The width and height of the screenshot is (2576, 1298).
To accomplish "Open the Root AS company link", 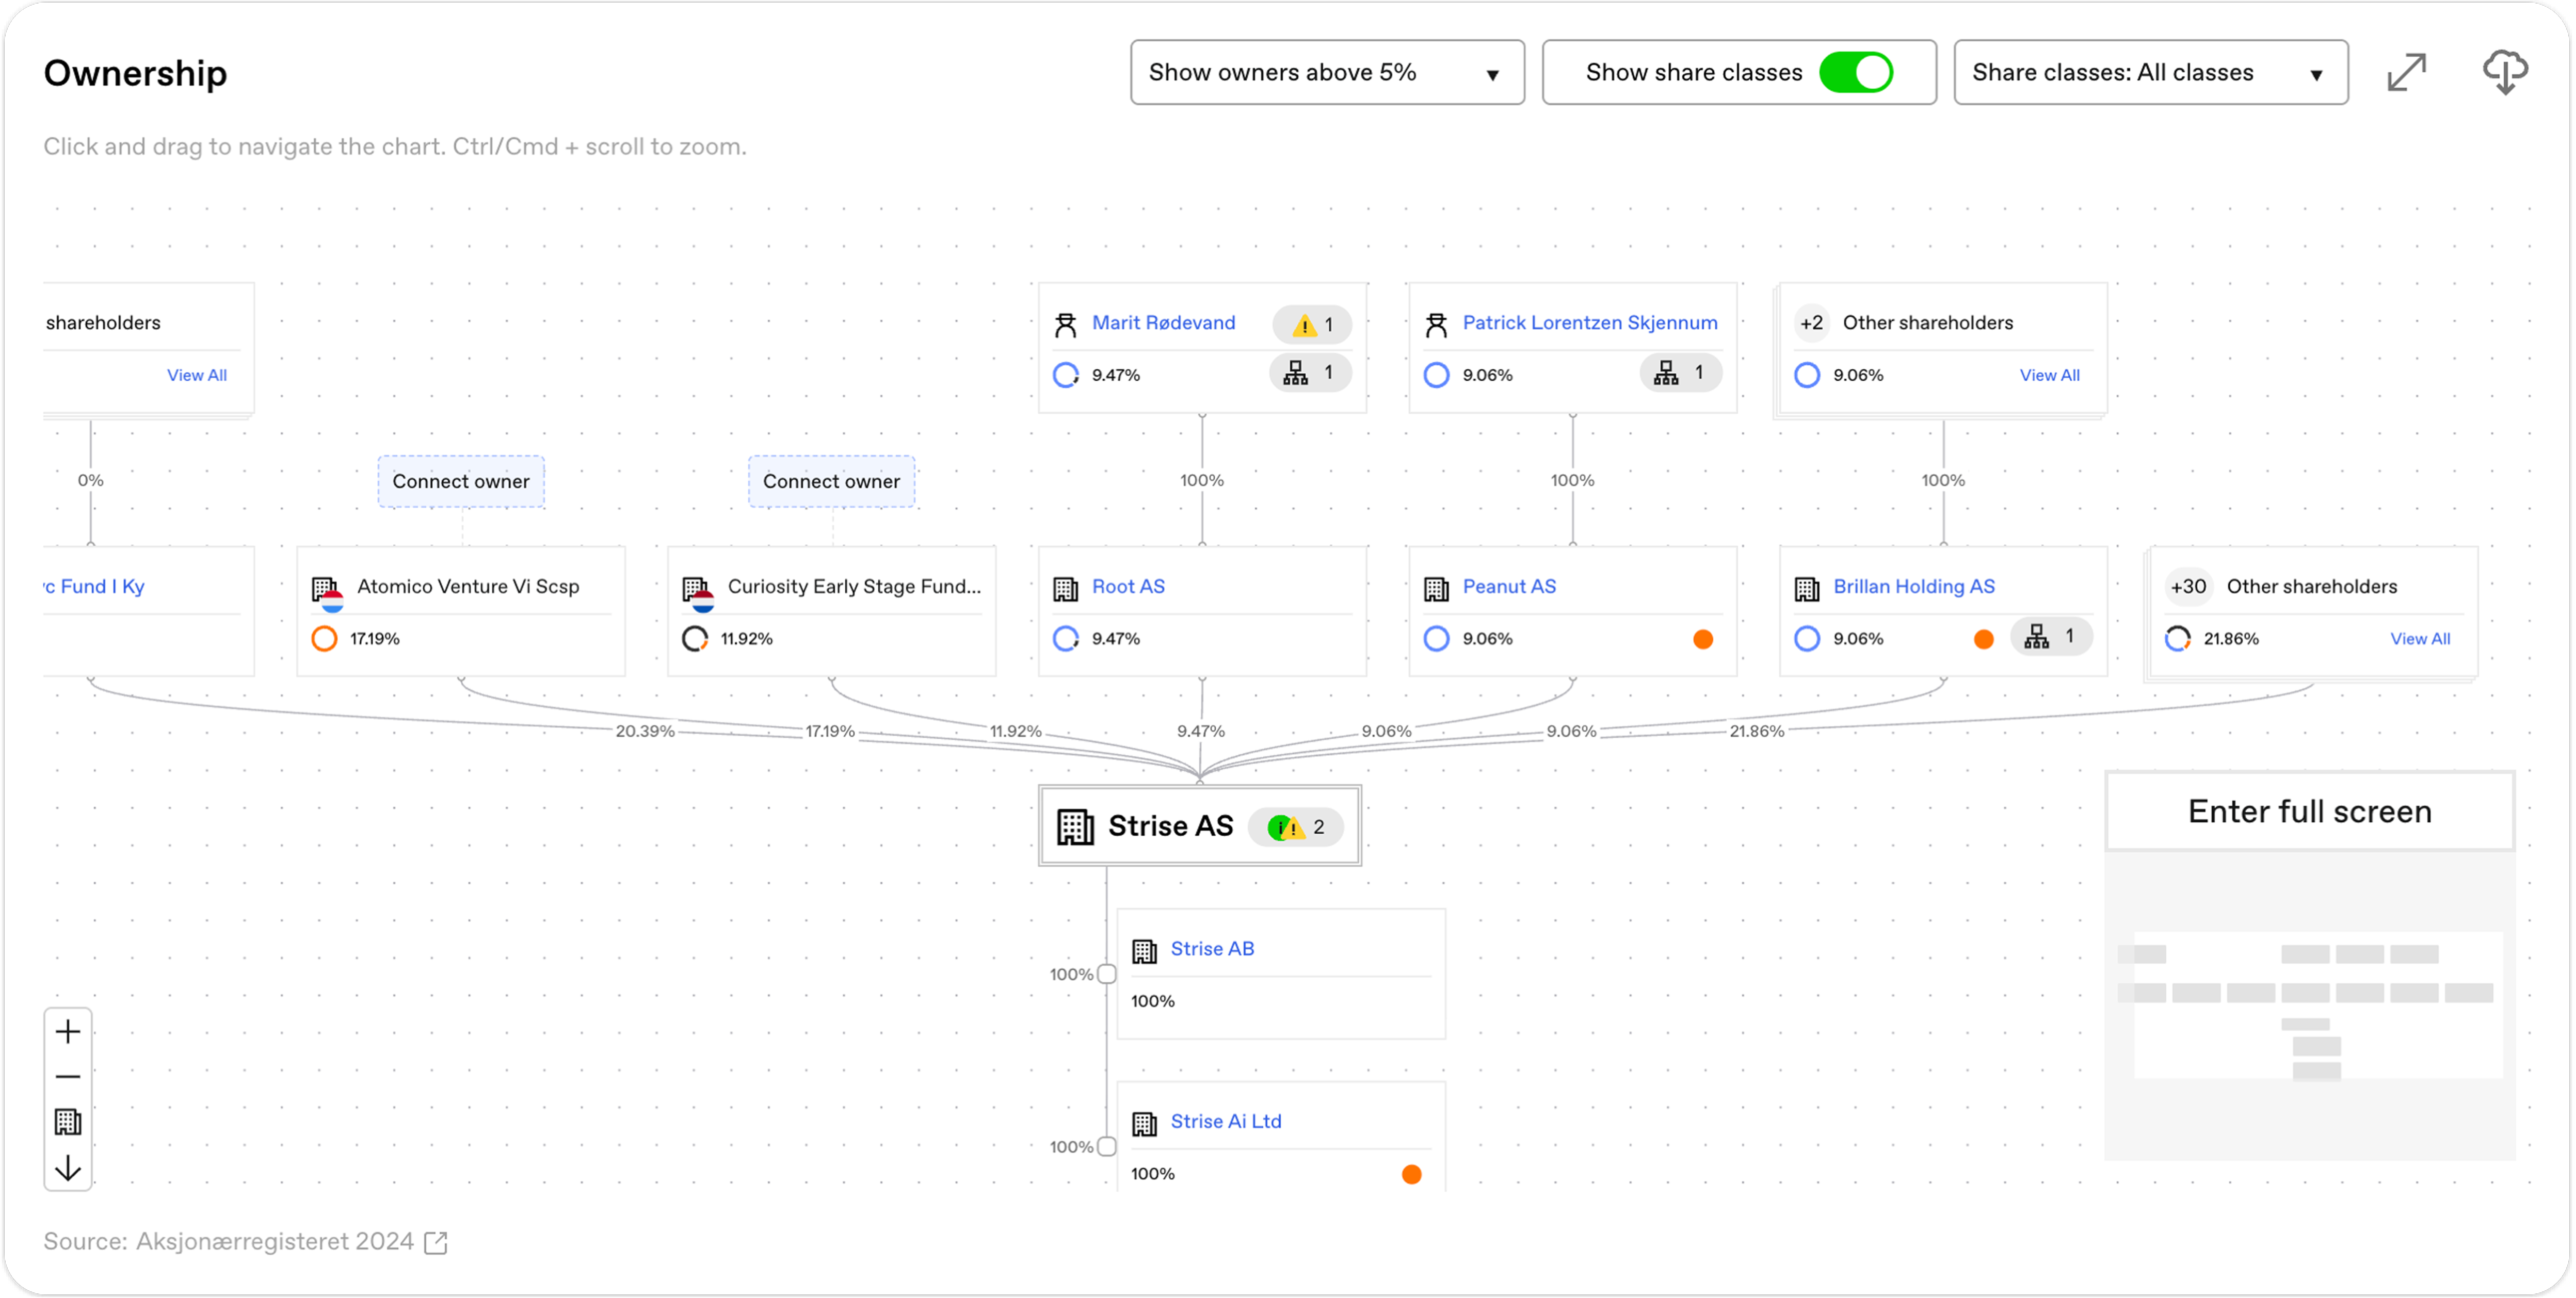I will (1128, 586).
